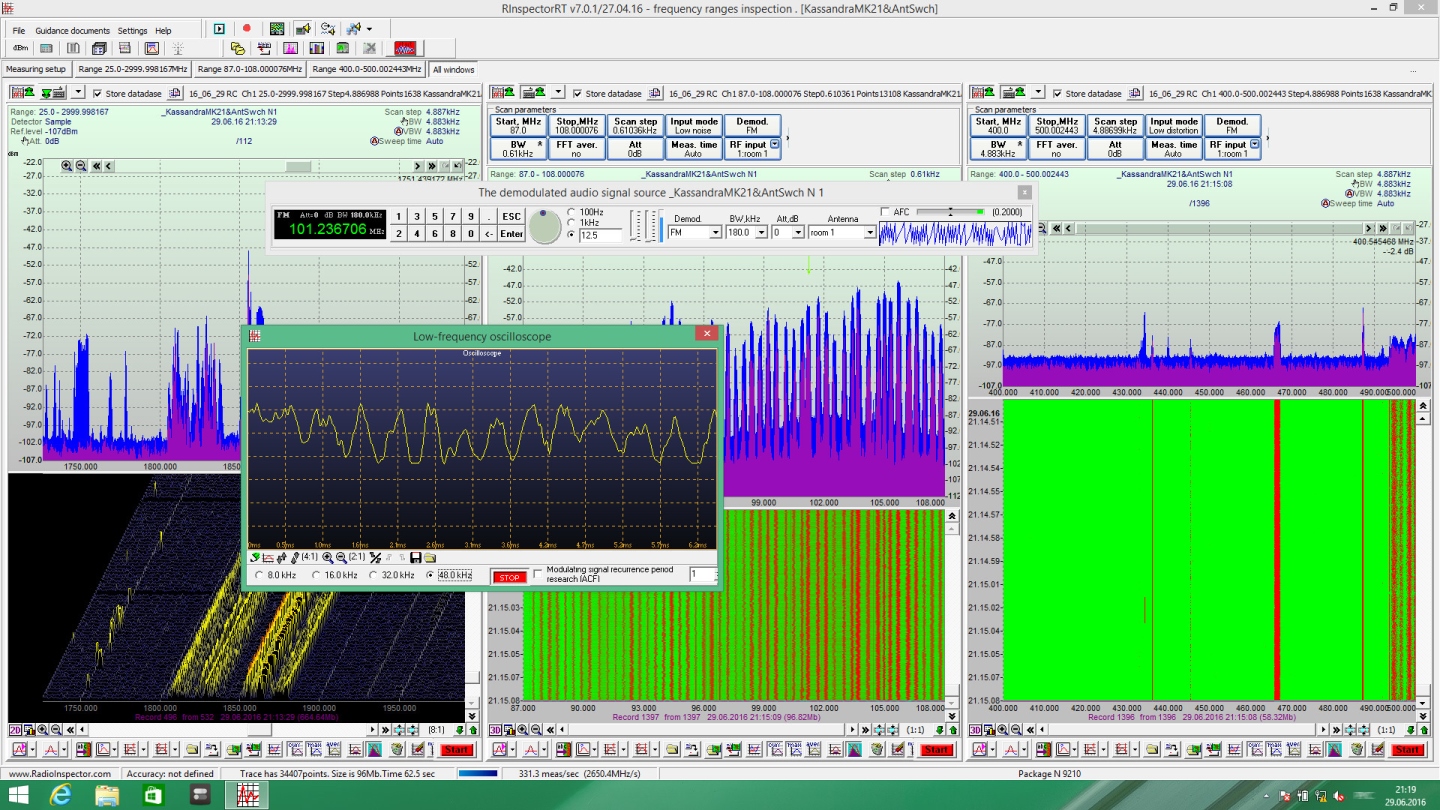Image resolution: width=1440 pixels, height=810 pixels.
Task: Open the Demod. FM dropdown in audio panel
Action: pyautogui.click(x=715, y=233)
